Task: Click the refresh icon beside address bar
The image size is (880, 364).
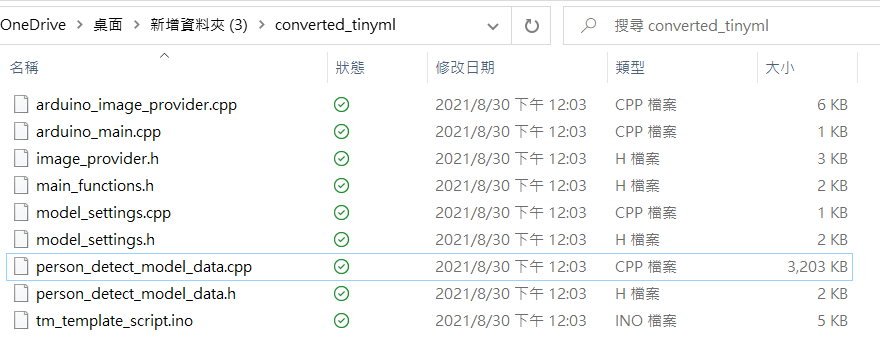Action: [531, 26]
